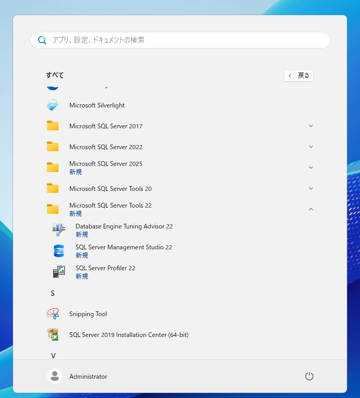Open the Snipping Tool scissors icon
360x398 pixels.
(52, 314)
